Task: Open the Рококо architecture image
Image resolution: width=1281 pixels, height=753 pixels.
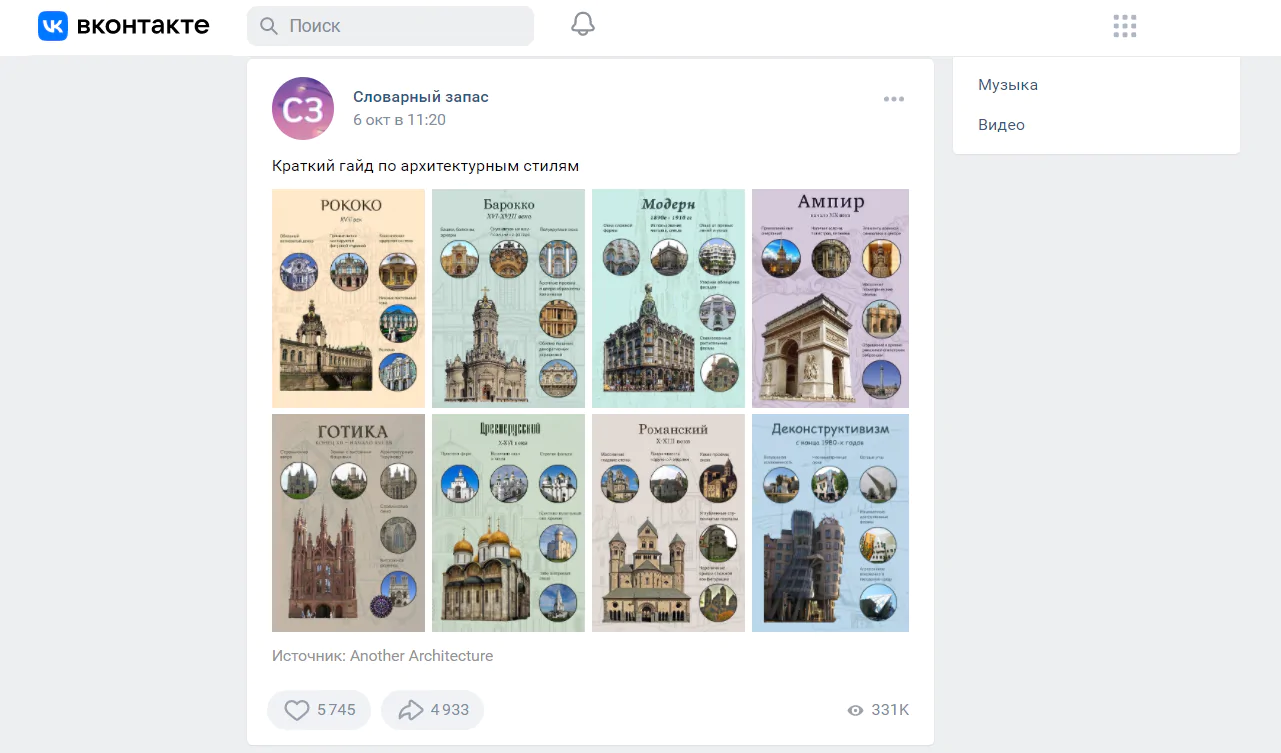Action: tap(348, 298)
